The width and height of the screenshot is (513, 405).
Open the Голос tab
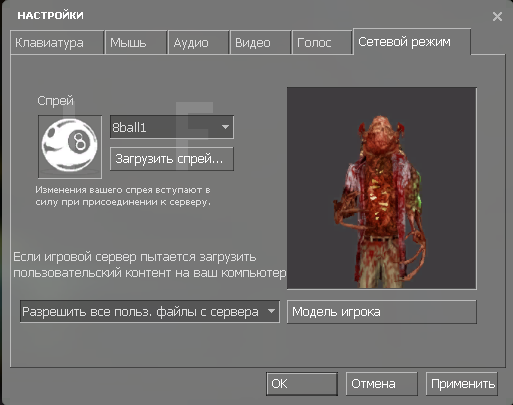[322, 42]
